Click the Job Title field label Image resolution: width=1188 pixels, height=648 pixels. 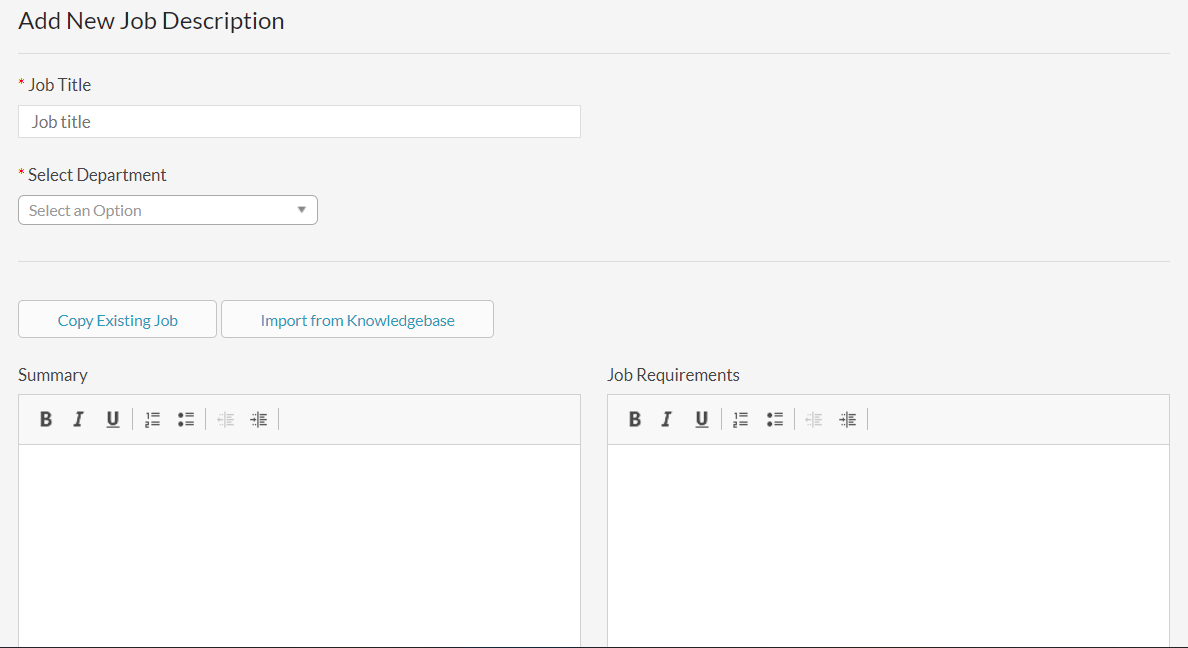click(x=59, y=85)
